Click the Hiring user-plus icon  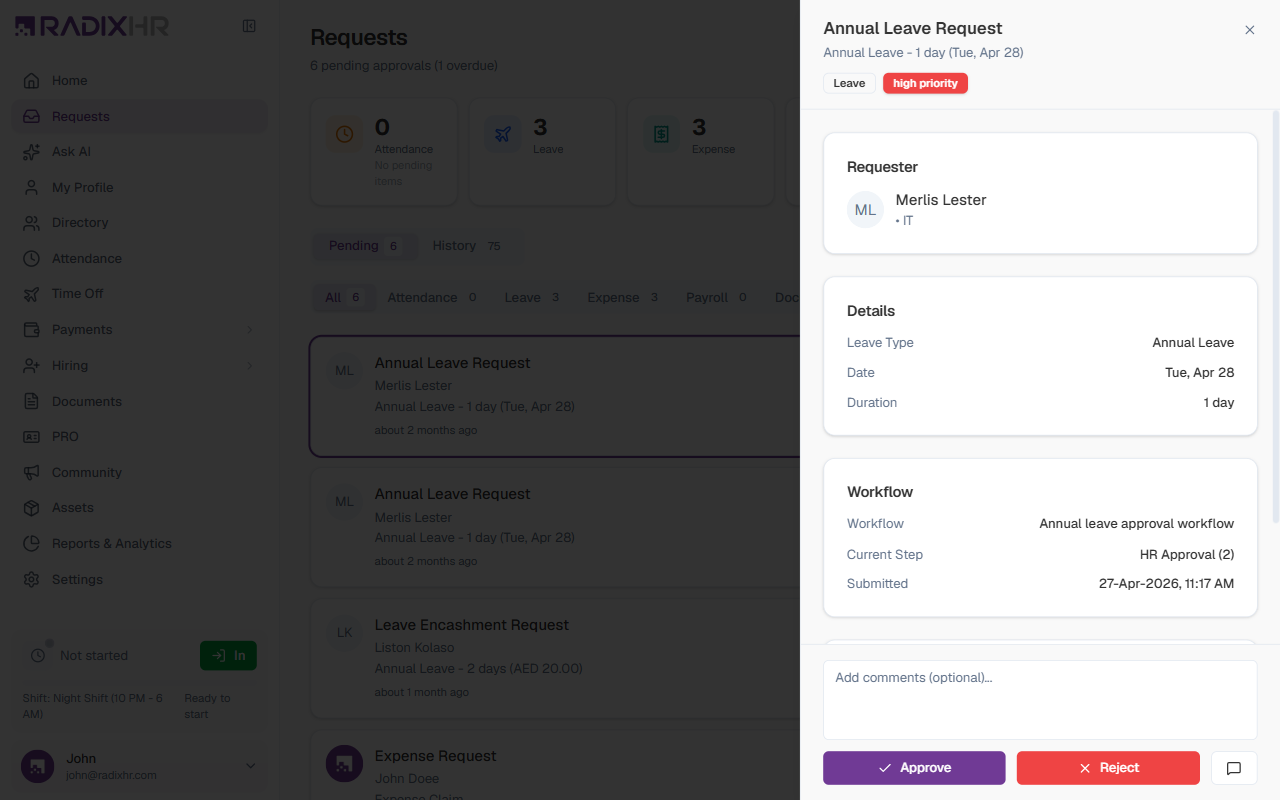[x=32, y=365]
